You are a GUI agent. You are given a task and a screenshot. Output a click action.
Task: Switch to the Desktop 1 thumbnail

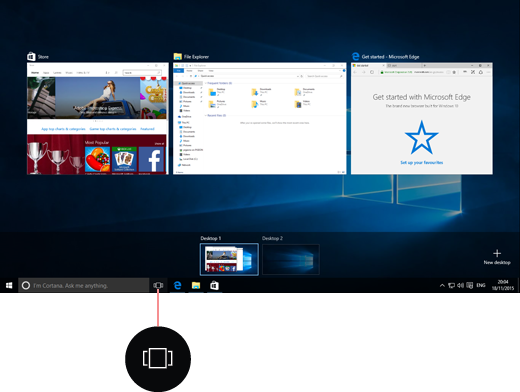pos(229,259)
